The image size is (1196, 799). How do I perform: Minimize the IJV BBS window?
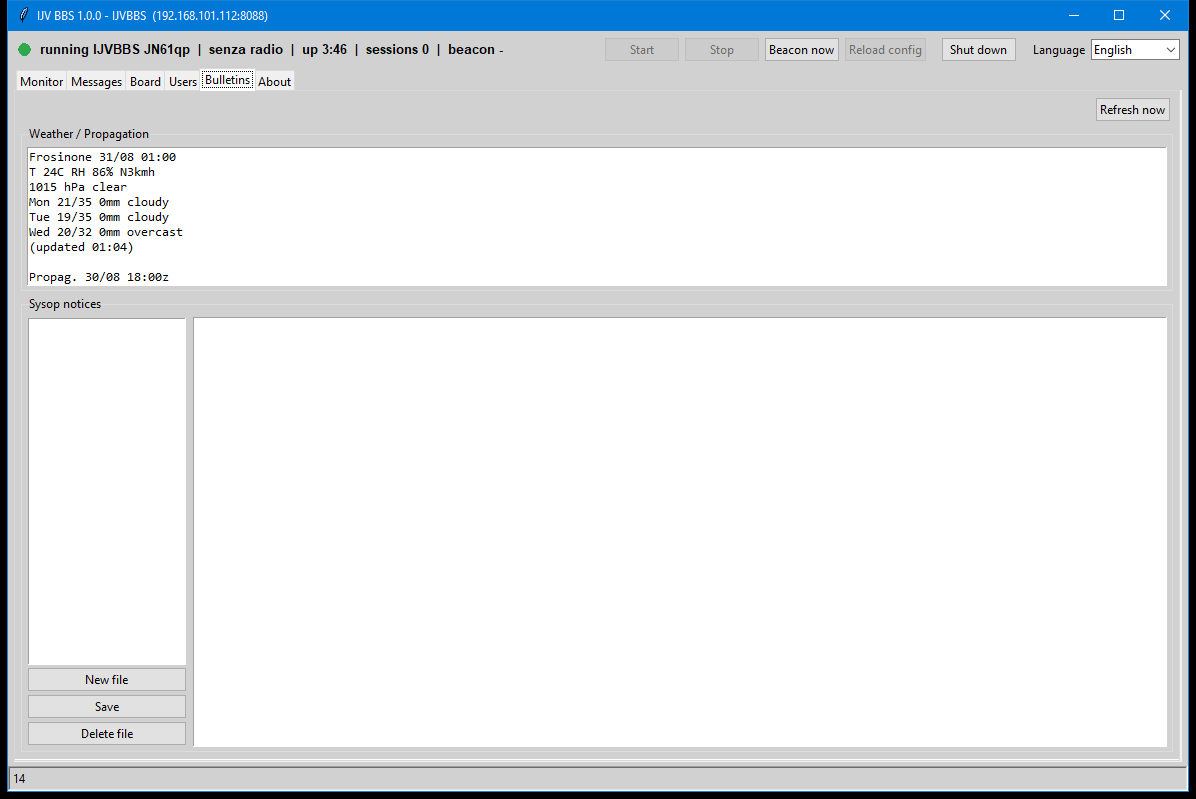(1074, 15)
